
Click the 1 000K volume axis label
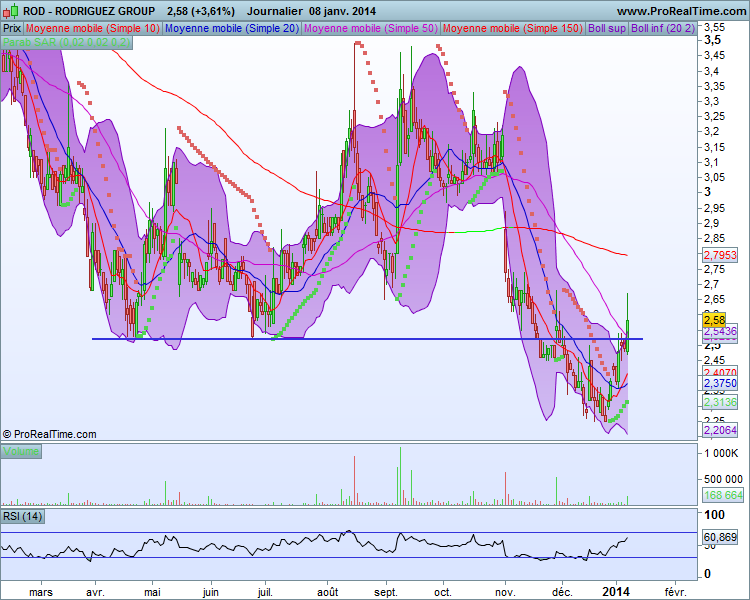(x=721, y=453)
